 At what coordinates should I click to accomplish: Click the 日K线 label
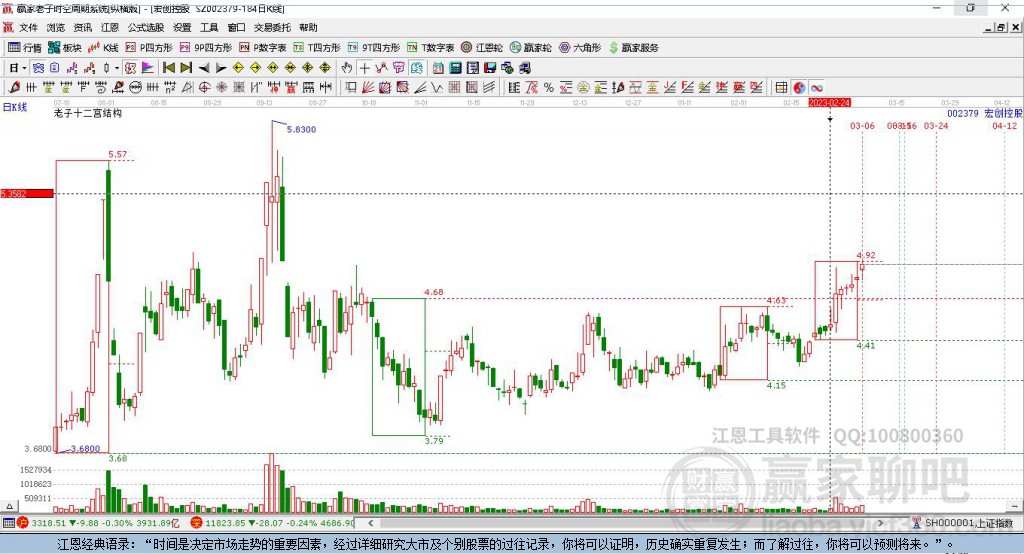tap(15, 107)
